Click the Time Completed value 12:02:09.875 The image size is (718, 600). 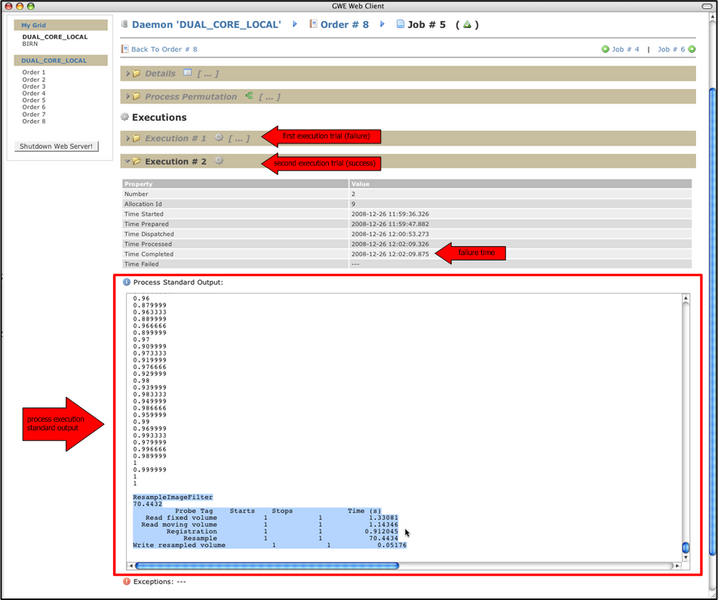pos(390,254)
